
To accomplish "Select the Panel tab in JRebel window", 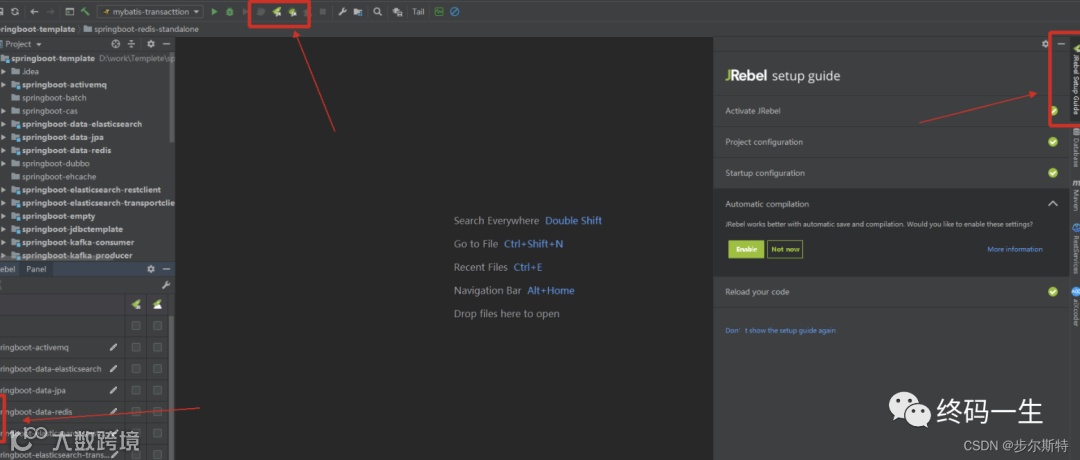I will pyautogui.click(x=36, y=269).
